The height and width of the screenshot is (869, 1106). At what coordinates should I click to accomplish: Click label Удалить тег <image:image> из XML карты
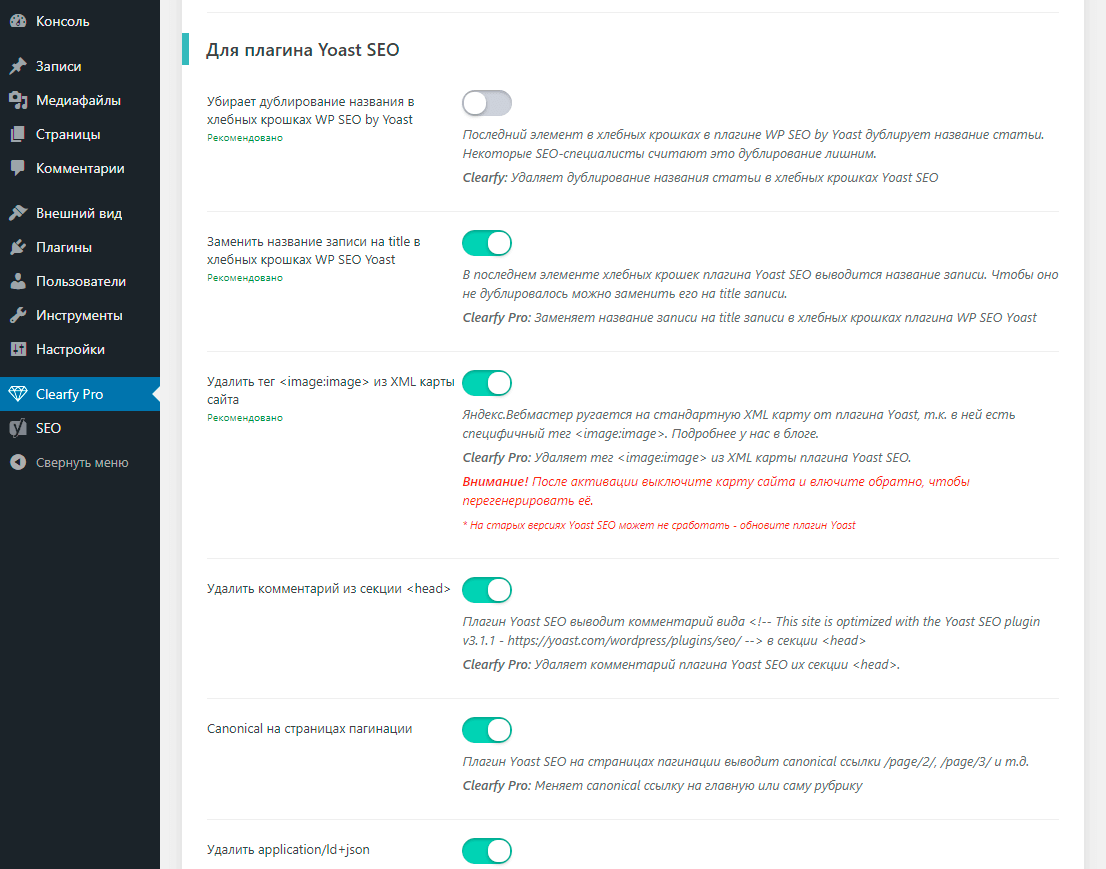tap(330, 390)
